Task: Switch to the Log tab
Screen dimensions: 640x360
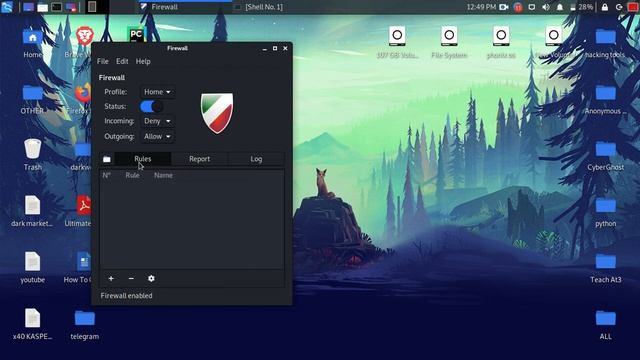Action: point(256,159)
